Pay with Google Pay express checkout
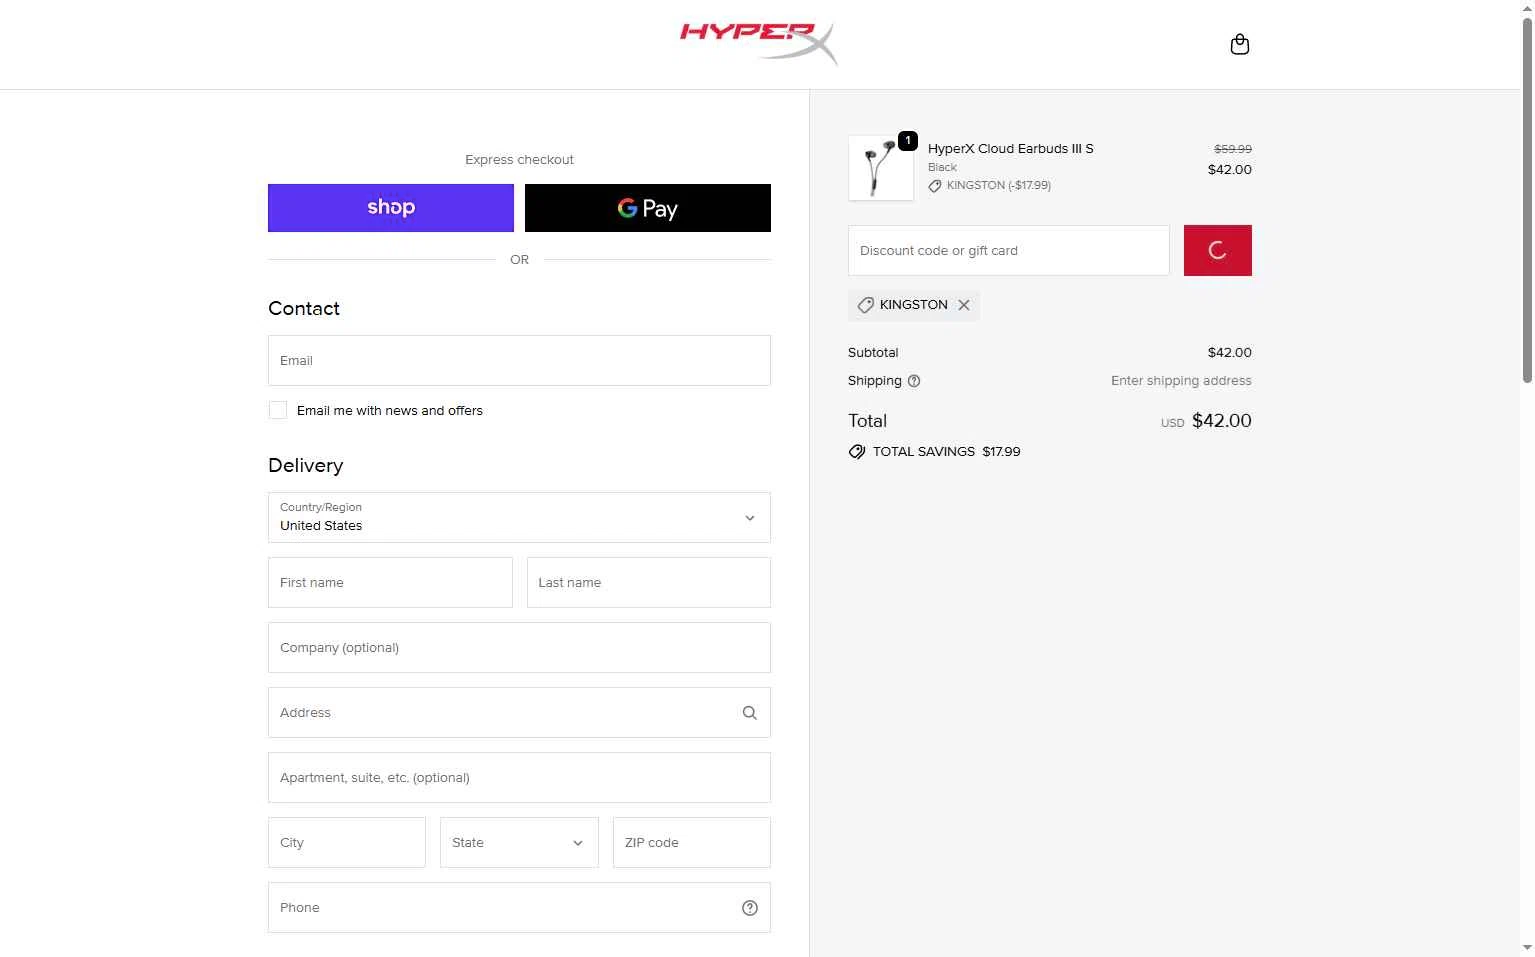The image size is (1535, 957). click(648, 208)
